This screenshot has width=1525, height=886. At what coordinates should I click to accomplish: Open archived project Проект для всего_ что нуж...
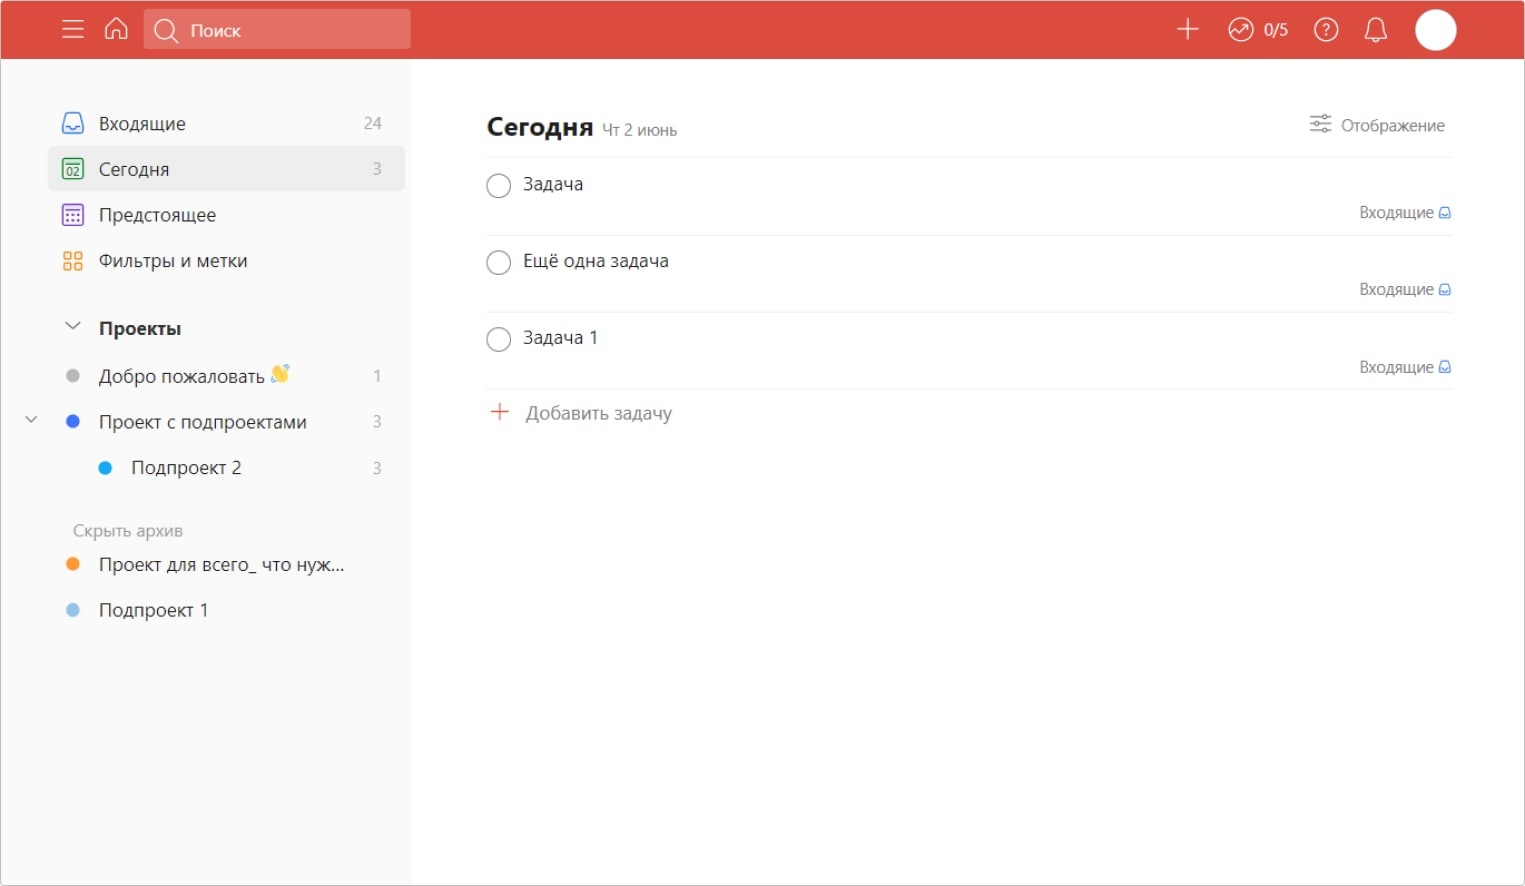[226, 565]
